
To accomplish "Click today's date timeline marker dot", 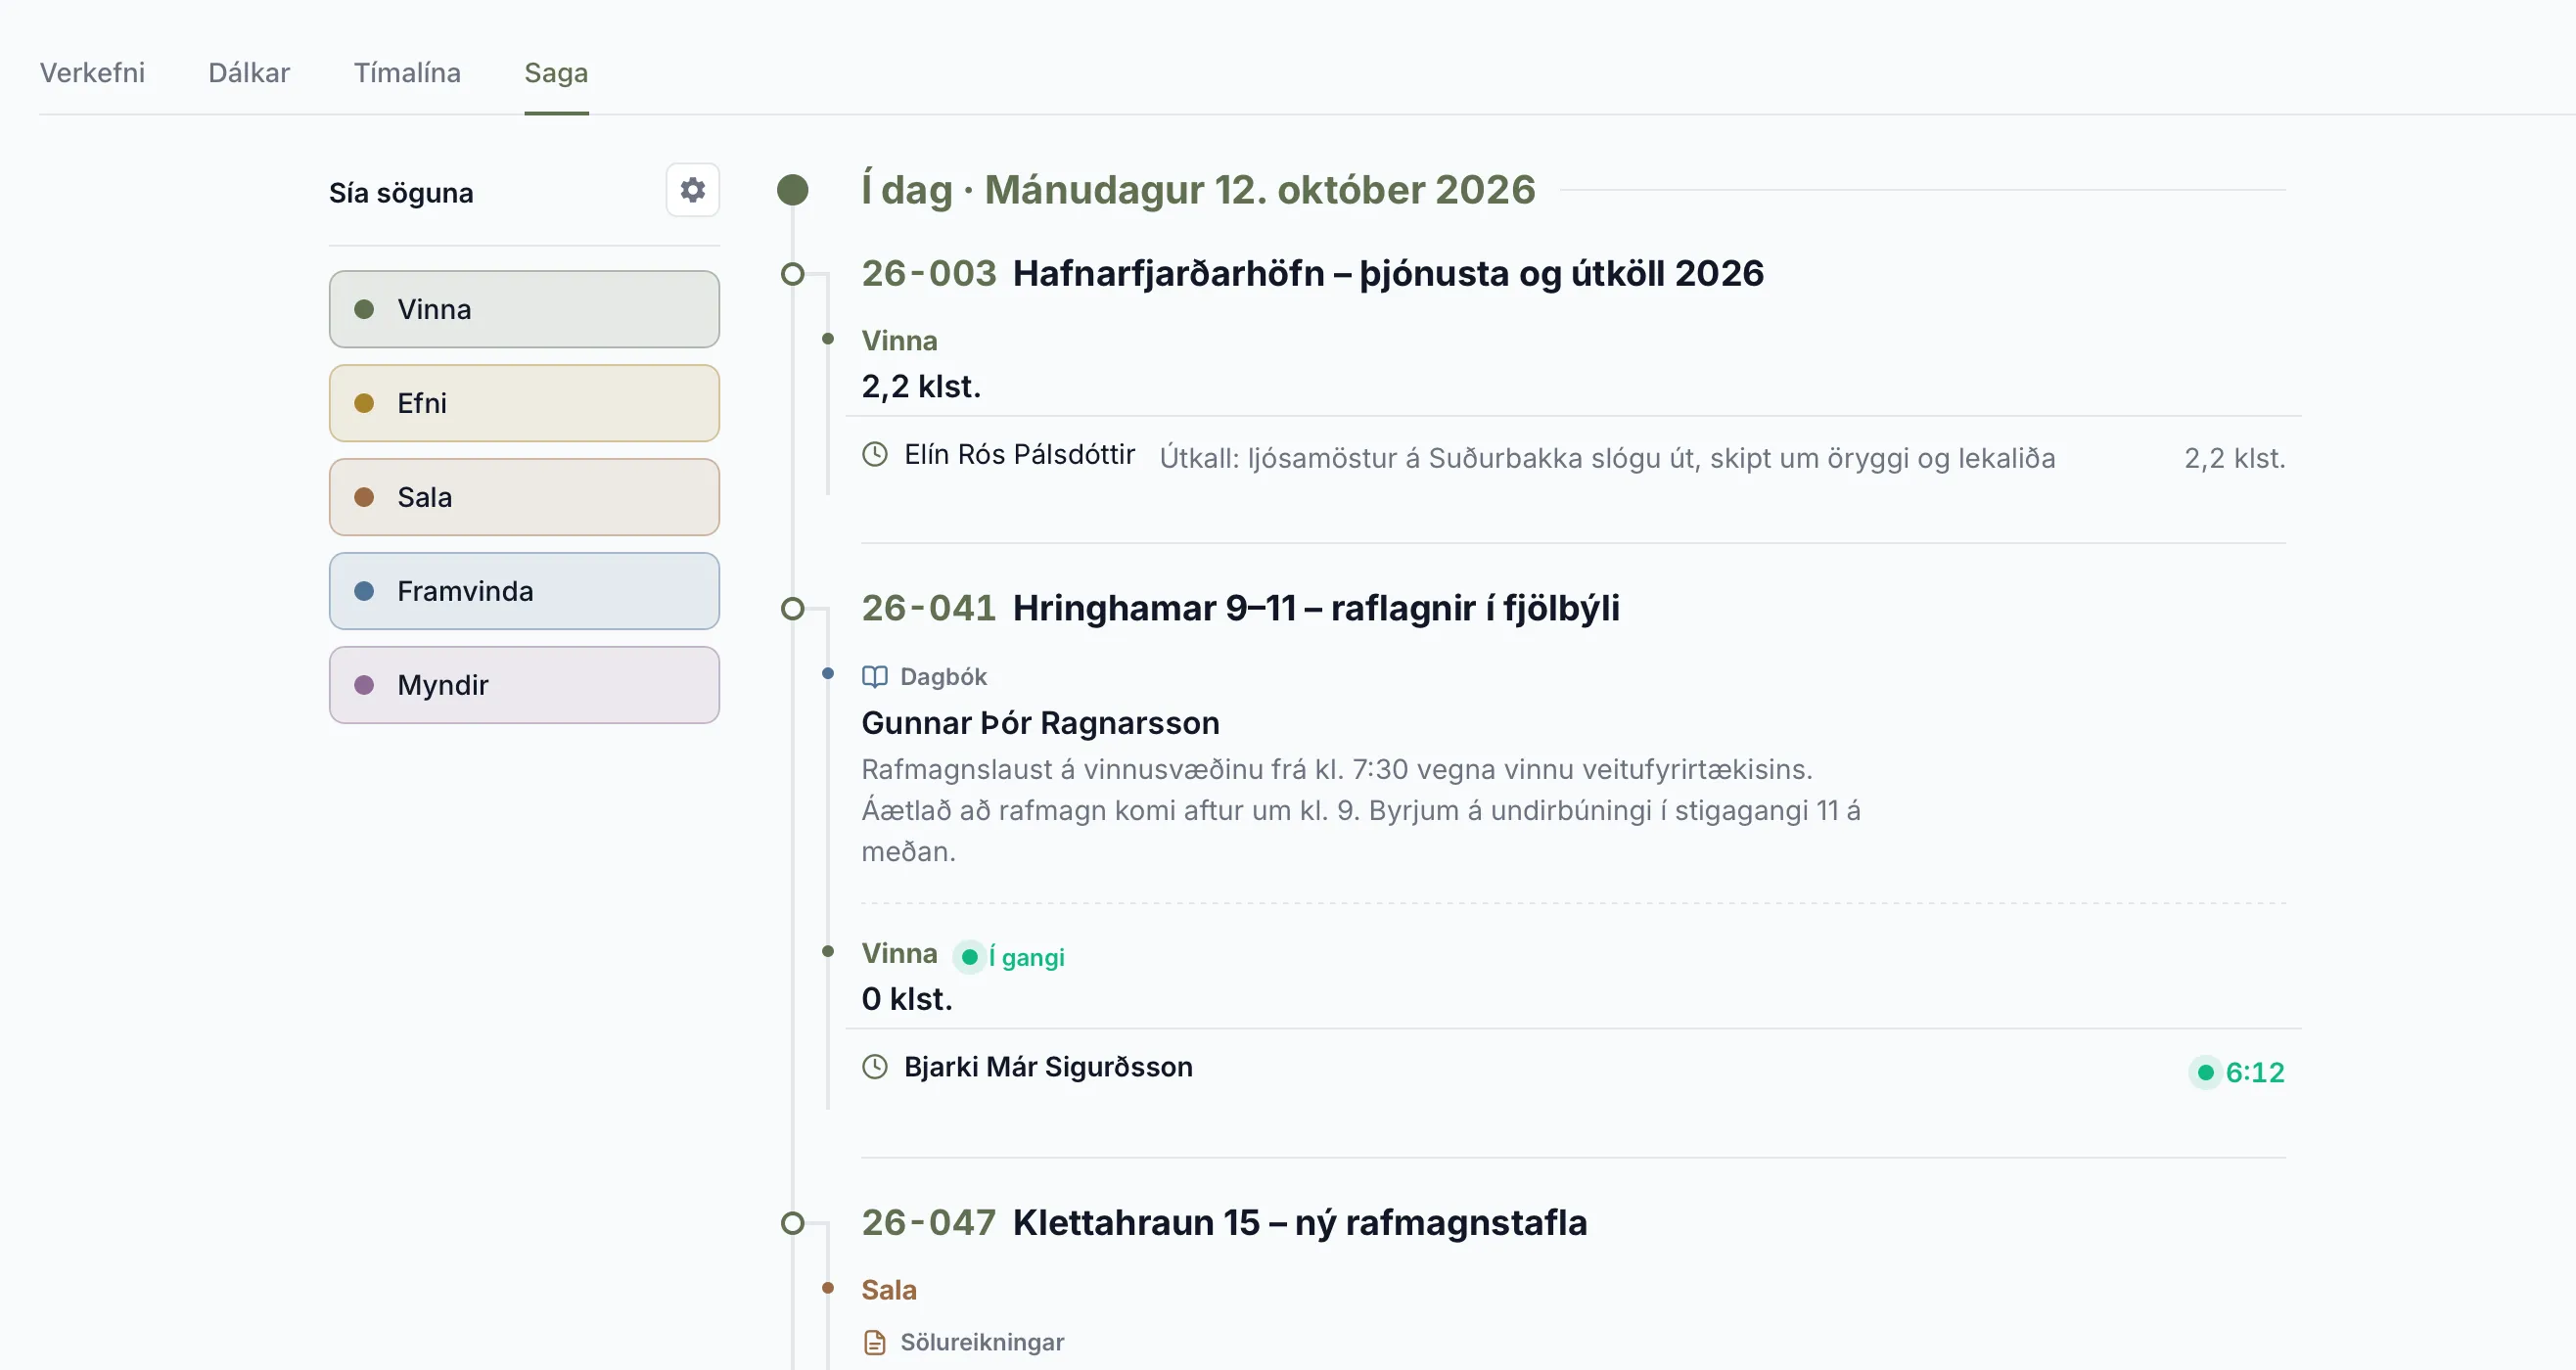I will click(793, 190).
